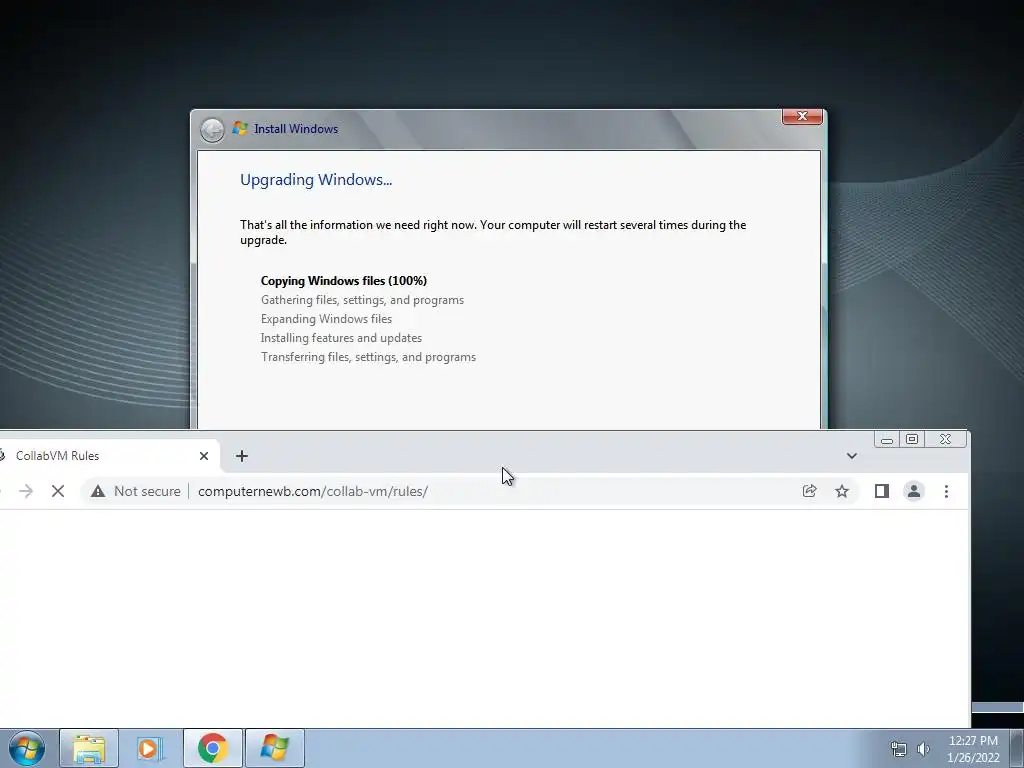The height and width of the screenshot is (768, 1024).
Task: Switch to Chrome from the taskbar
Action: tap(213, 748)
